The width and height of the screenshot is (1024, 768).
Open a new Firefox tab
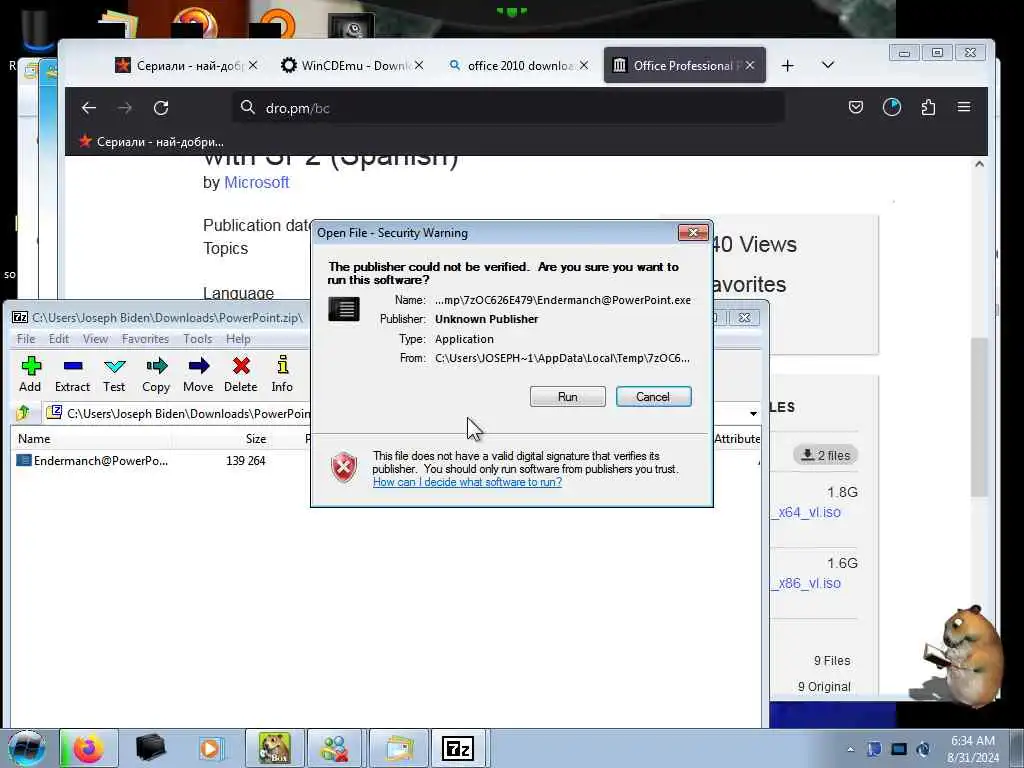(788, 65)
